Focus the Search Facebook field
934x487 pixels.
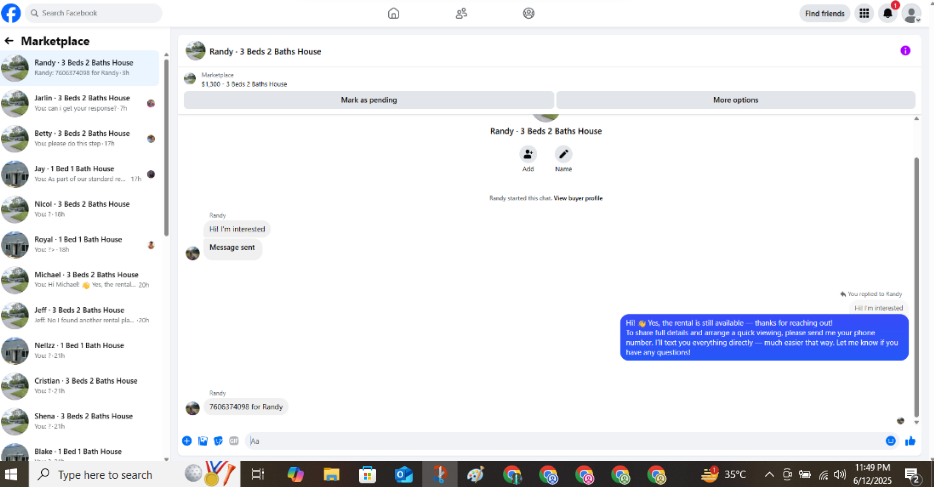click(x=94, y=13)
